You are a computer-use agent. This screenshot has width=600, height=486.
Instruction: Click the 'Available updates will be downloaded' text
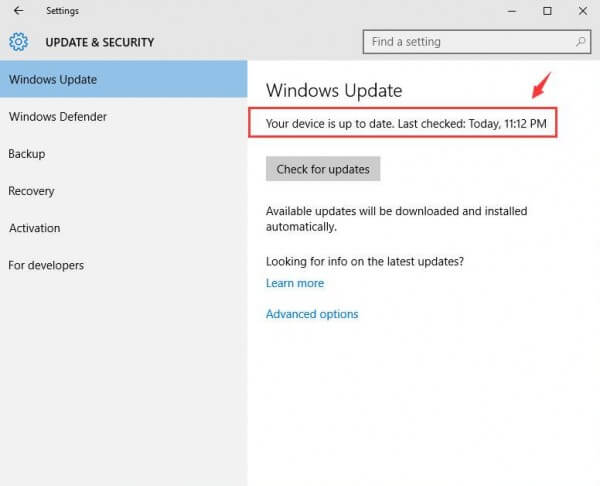click(396, 219)
